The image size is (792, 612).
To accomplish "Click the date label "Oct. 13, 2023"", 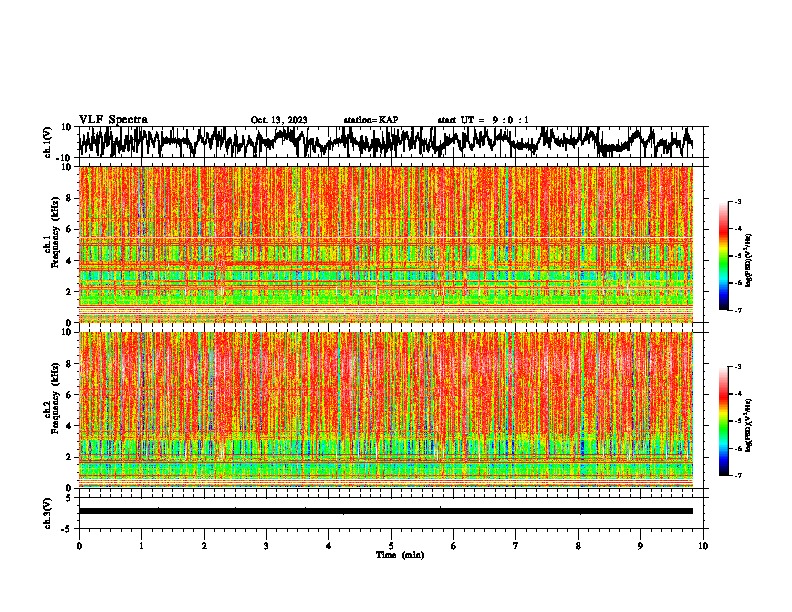I will [x=279, y=120].
